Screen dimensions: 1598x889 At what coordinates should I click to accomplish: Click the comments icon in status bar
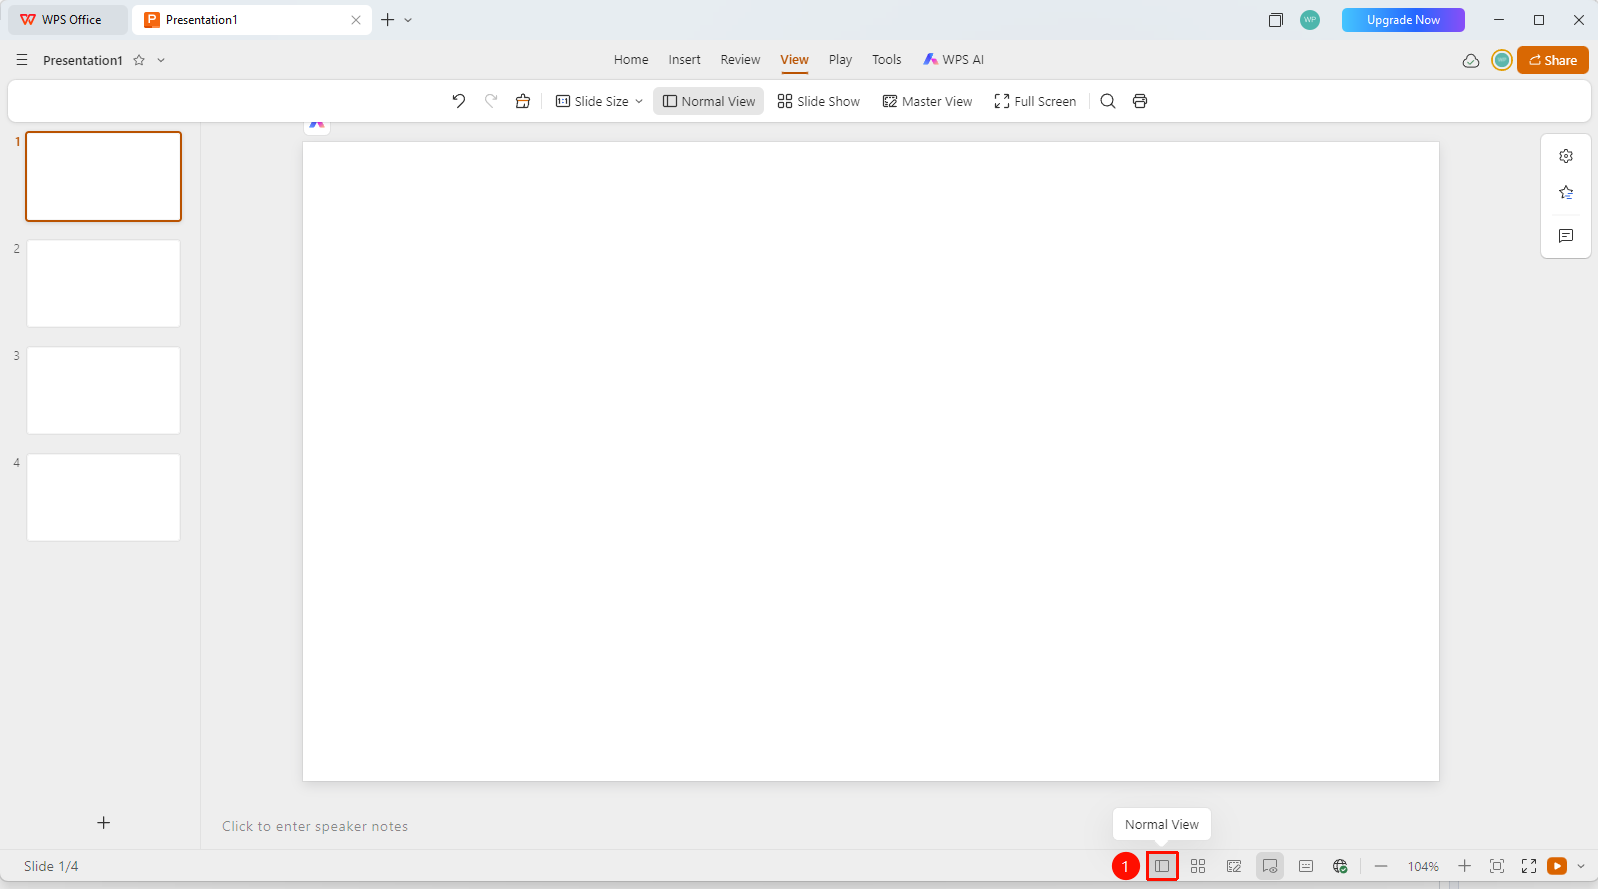(1306, 866)
